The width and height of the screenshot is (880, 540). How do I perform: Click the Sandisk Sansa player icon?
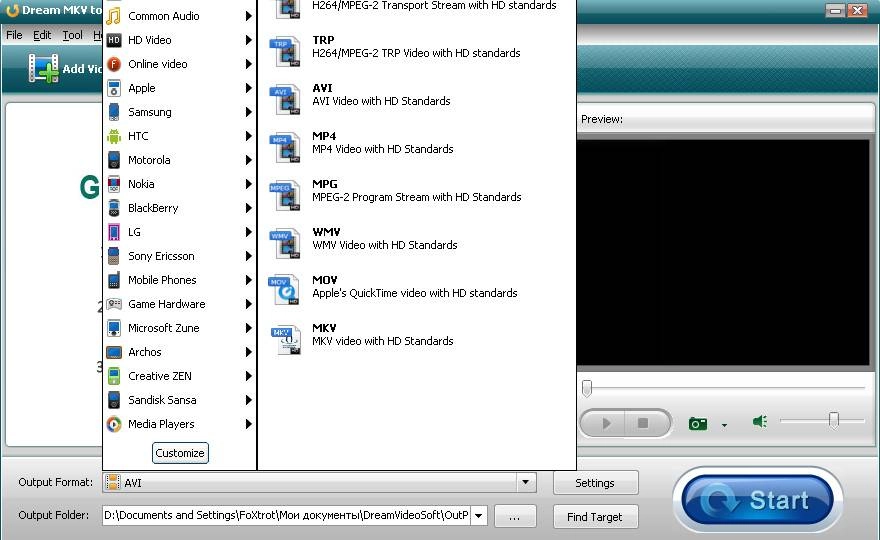[x=114, y=400]
